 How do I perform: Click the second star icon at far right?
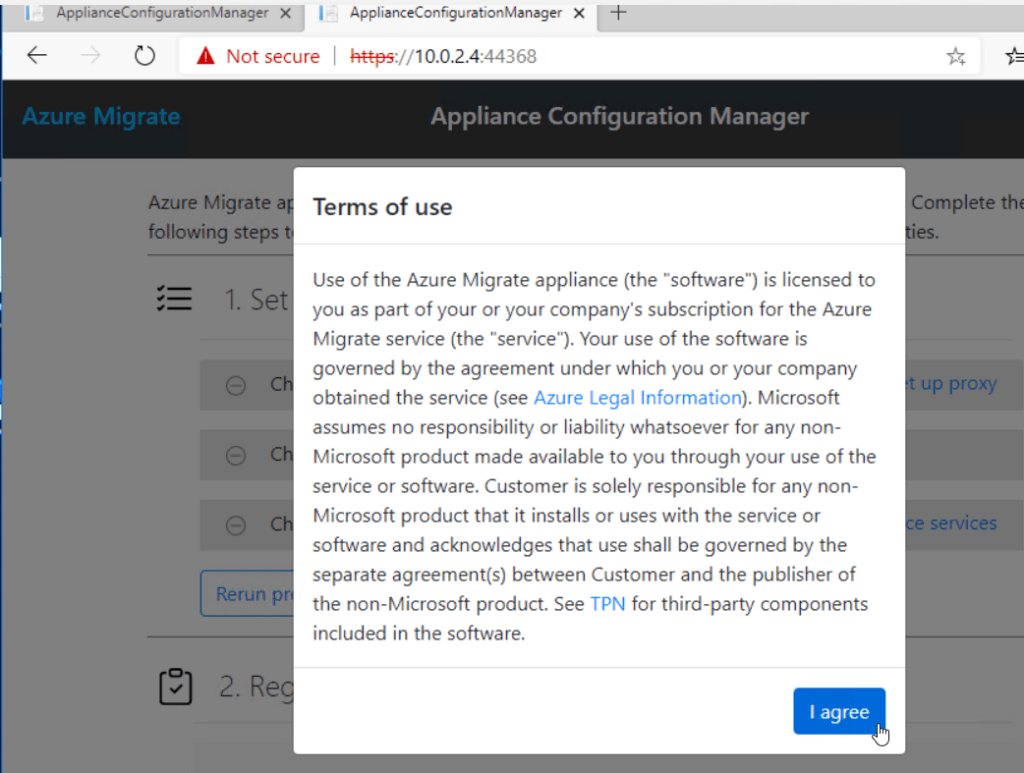[1013, 58]
